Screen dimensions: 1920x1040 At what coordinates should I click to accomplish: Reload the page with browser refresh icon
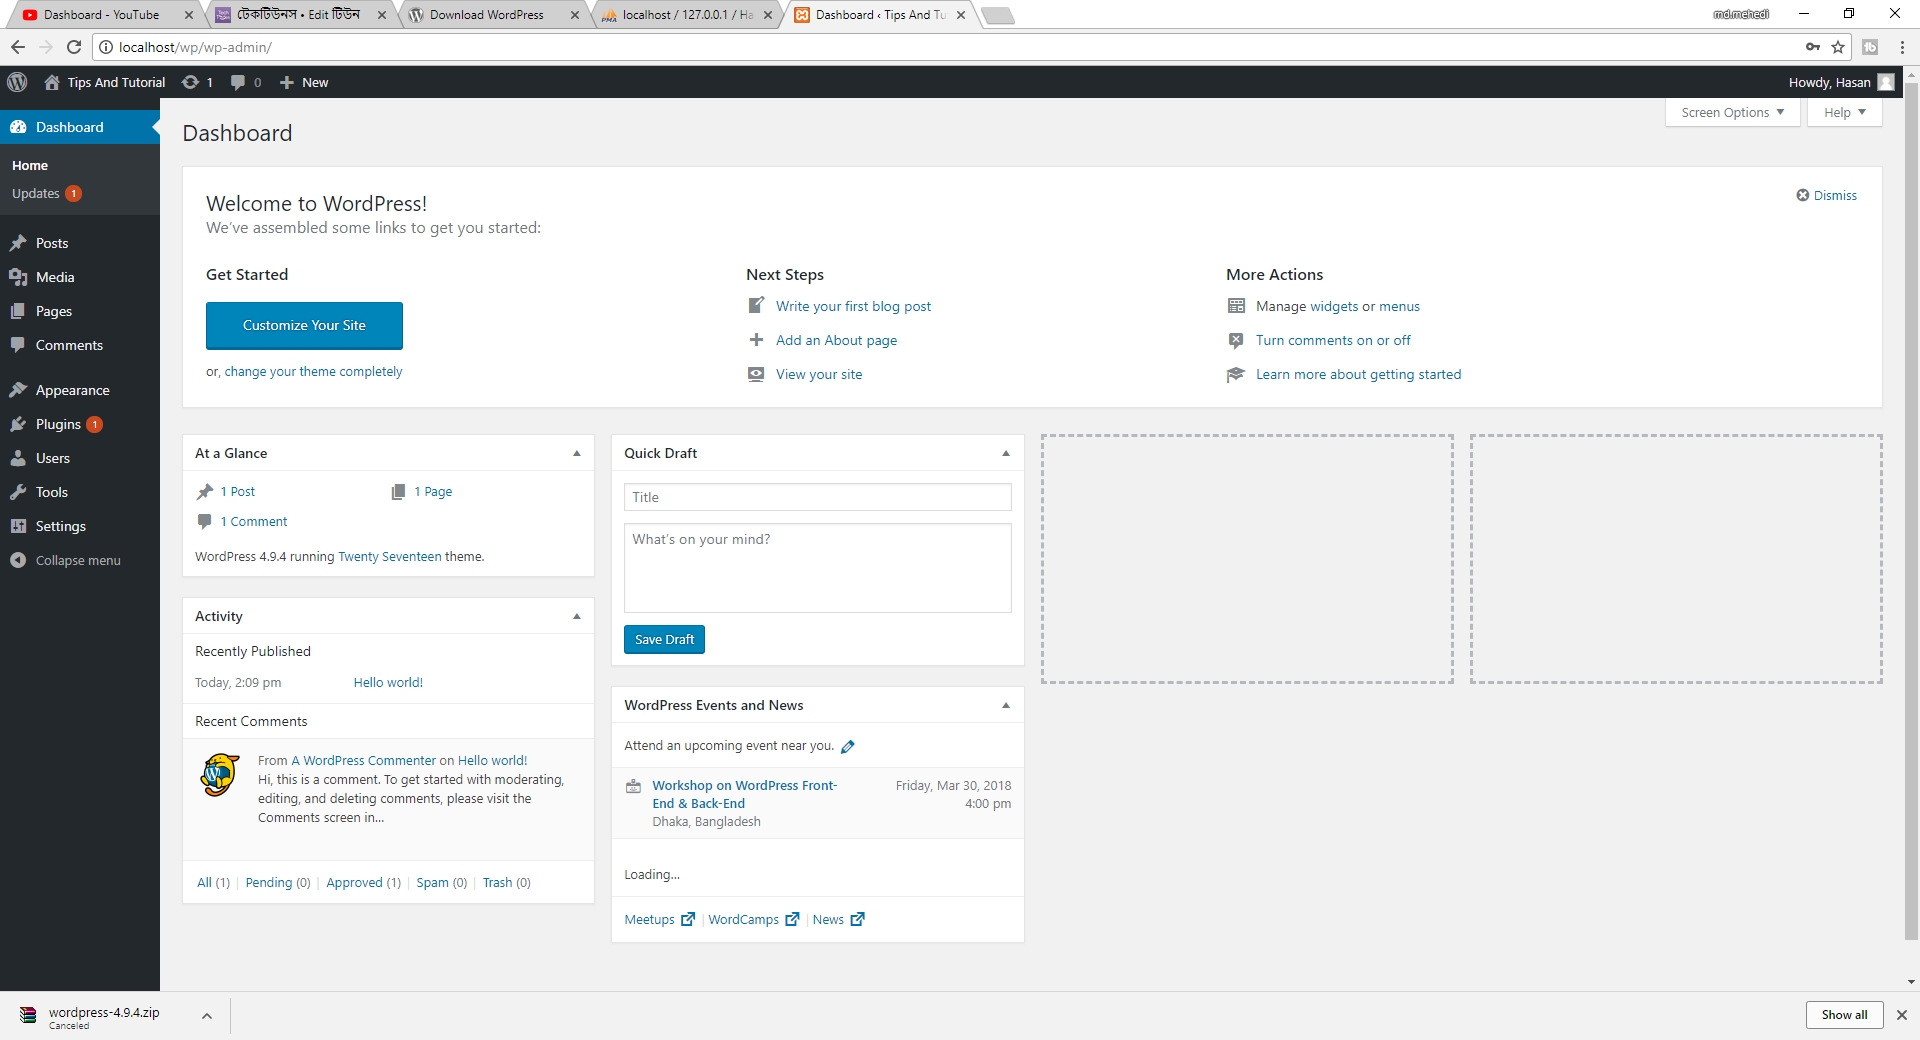[74, 47]
